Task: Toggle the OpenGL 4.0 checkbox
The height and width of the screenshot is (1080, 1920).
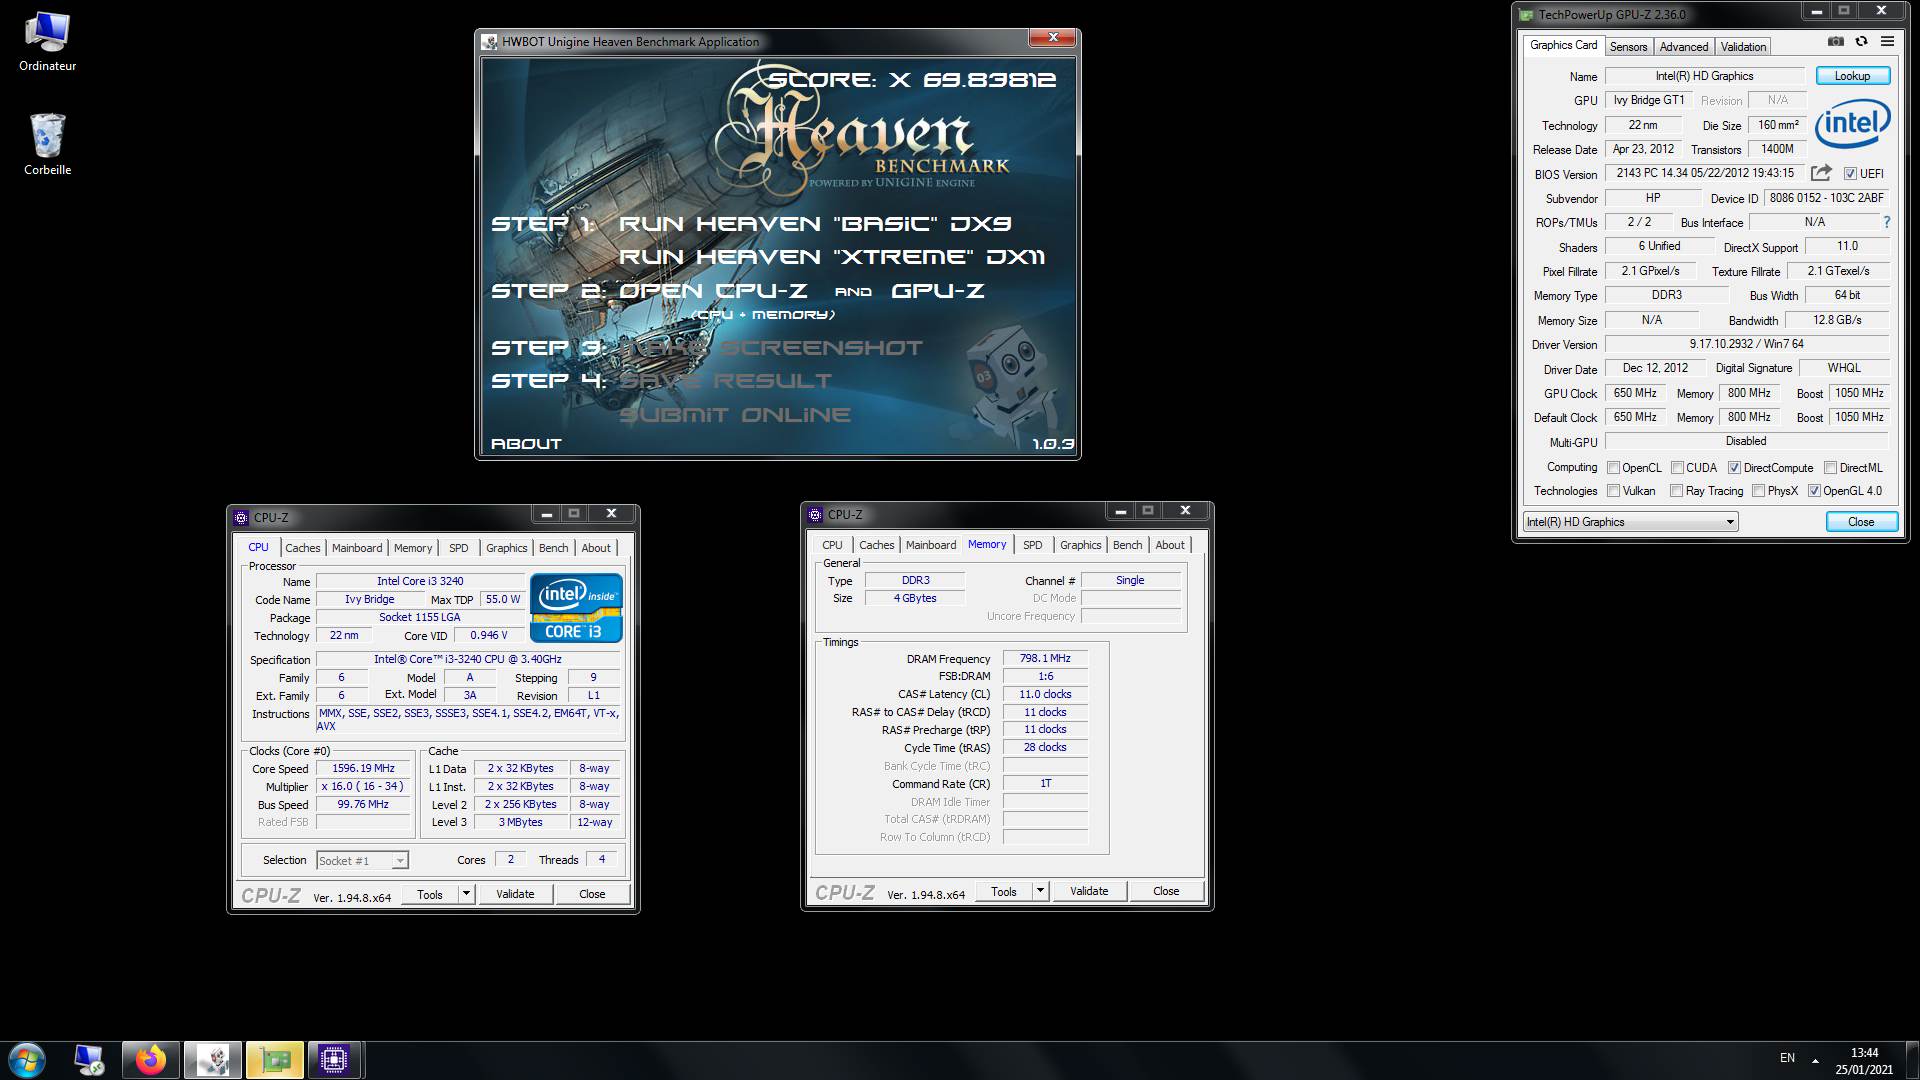Action: coord(1814,491)
